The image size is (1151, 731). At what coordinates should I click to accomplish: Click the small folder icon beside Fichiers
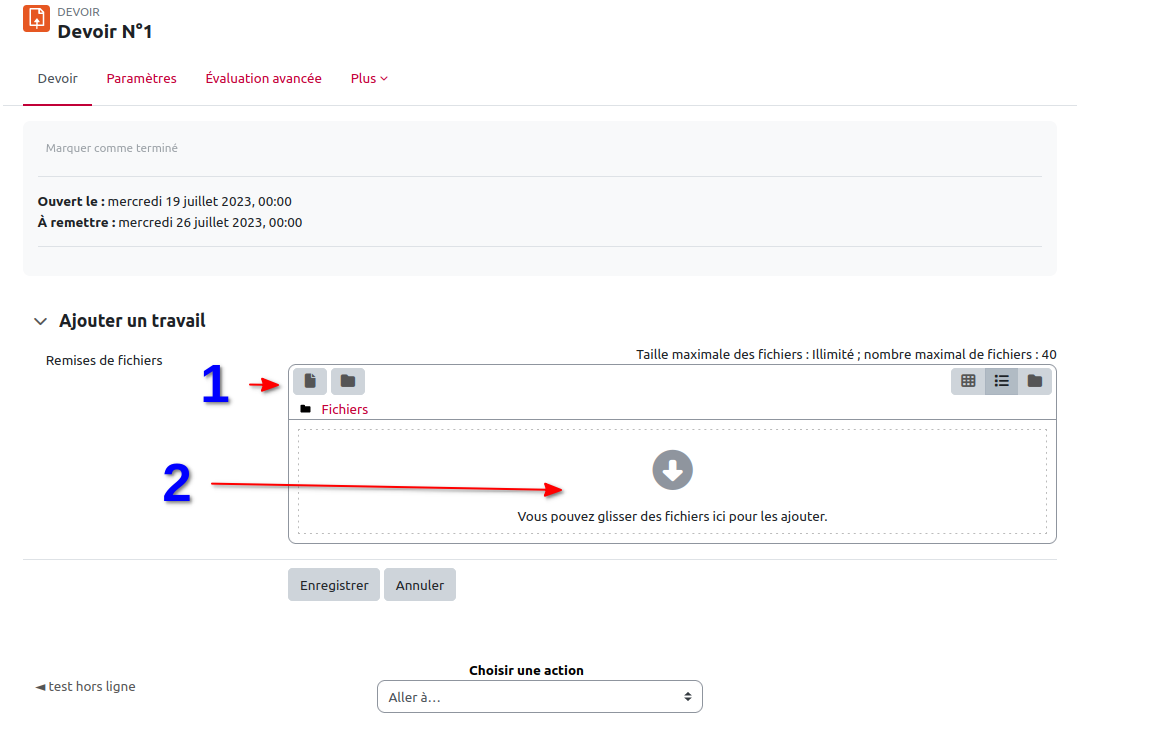coord(305,410)
